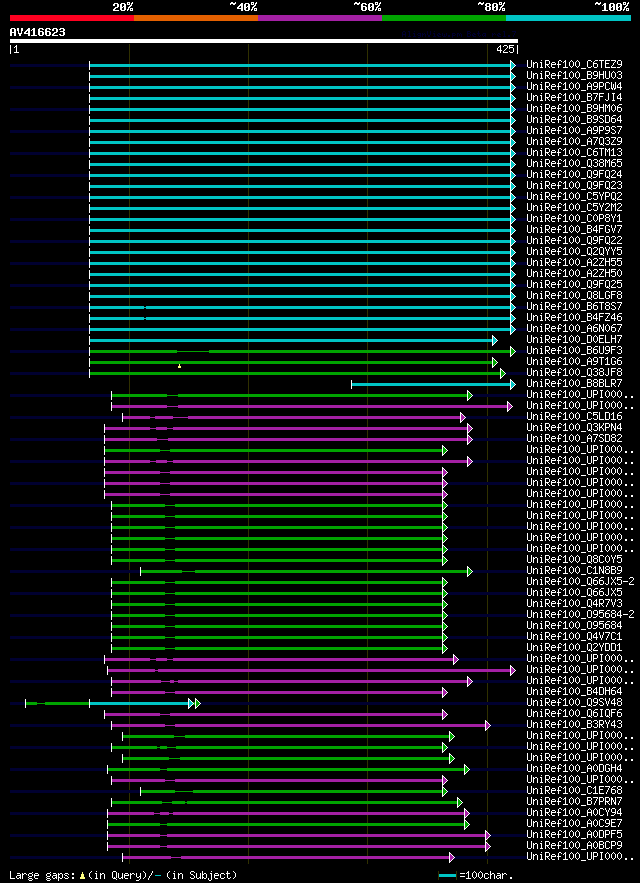Open hit UniRef100_B9SD64
640x883 pixels.
tap(574, 119)
